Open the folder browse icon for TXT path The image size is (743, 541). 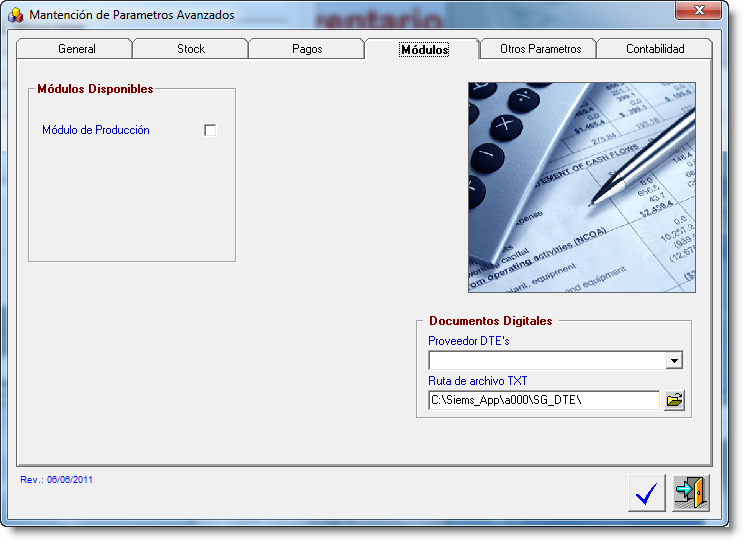tap(674, 400)
